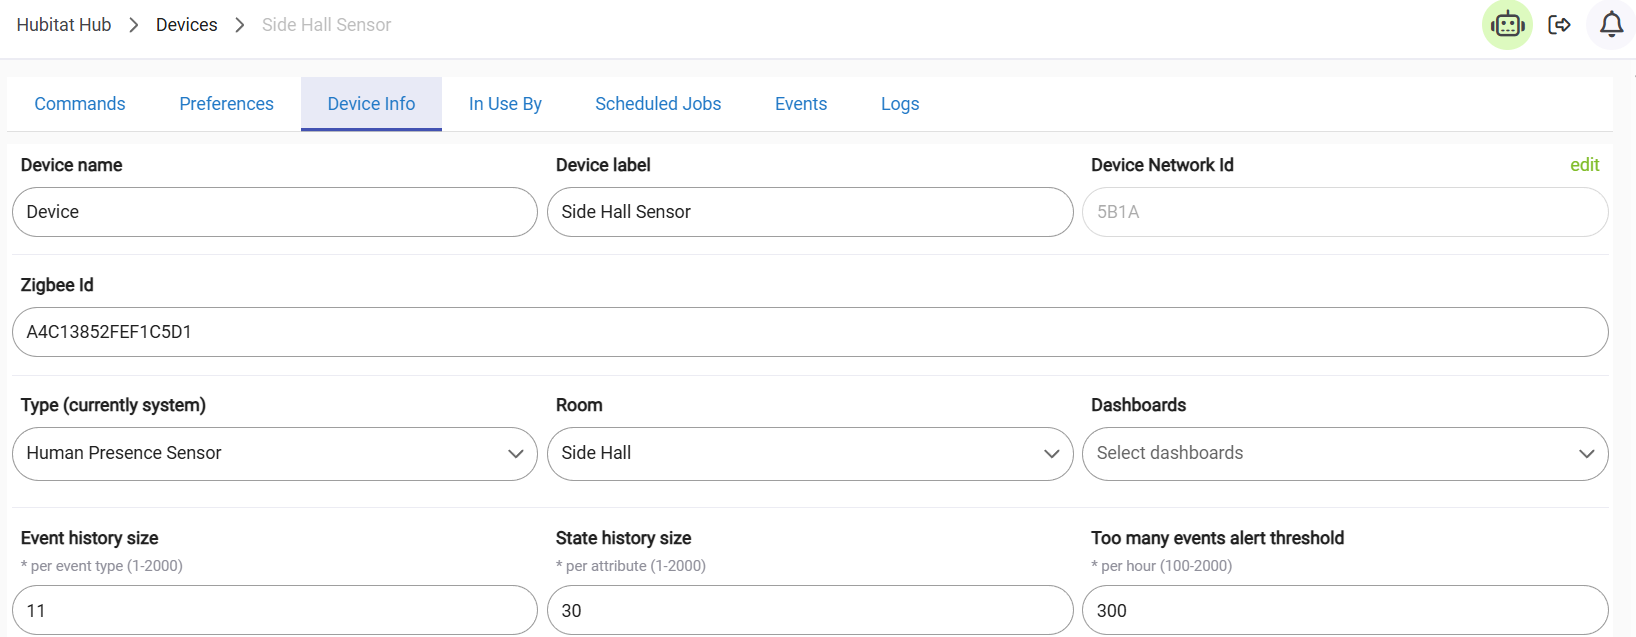Viewport: 1636px width, 637px height.
Task: Expand the Select dashboards dropdown
Action: point(1344,453)
